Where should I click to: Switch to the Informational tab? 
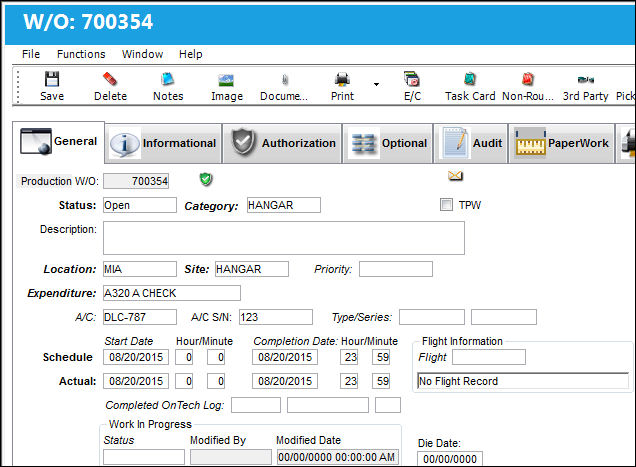point(163,143)
